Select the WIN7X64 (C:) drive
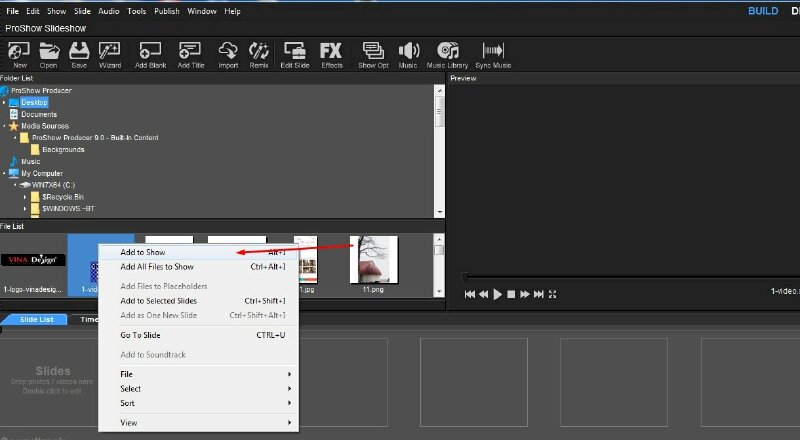The image size is (800, 440). click(x=53, y=185)
